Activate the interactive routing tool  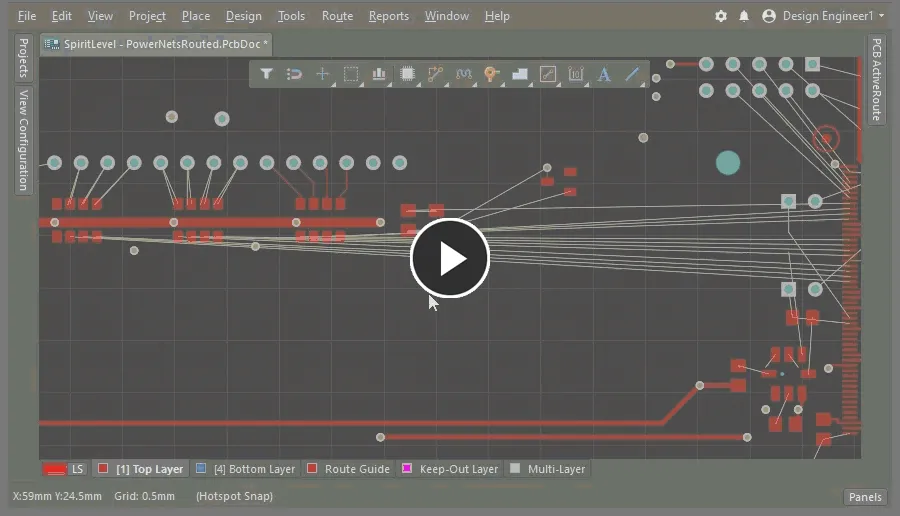coord(436,74)
